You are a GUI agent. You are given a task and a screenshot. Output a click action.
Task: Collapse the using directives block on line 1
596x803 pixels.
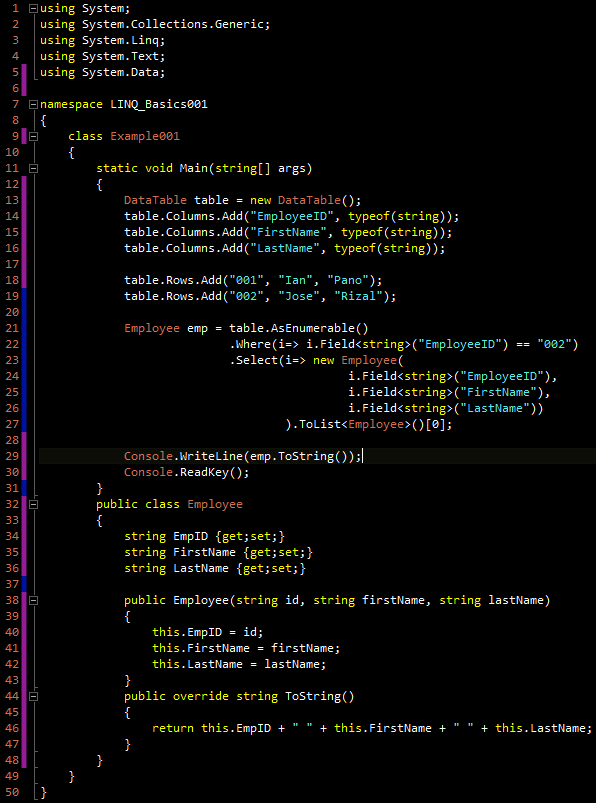coord(33,8)
